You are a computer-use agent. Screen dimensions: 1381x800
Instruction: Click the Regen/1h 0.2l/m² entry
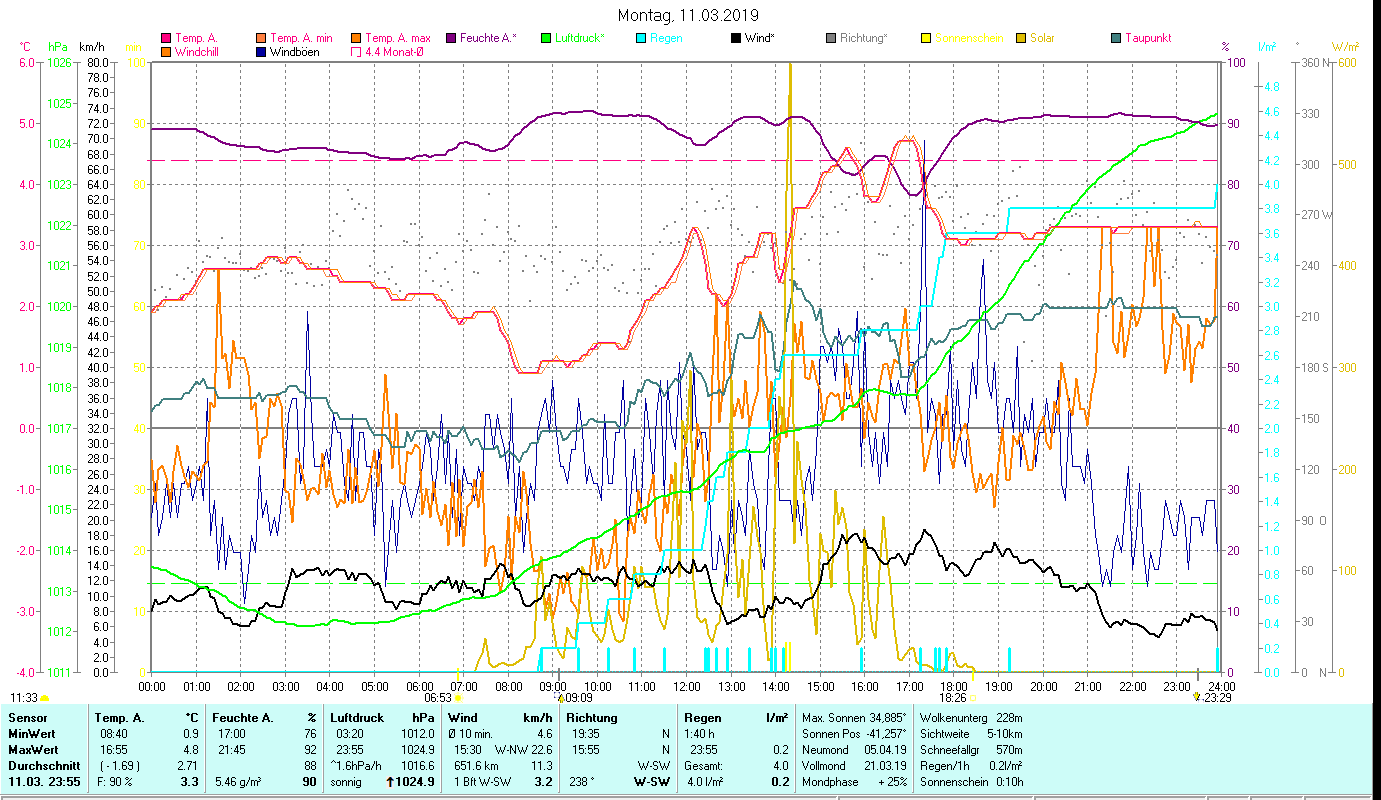click(970, 765)
